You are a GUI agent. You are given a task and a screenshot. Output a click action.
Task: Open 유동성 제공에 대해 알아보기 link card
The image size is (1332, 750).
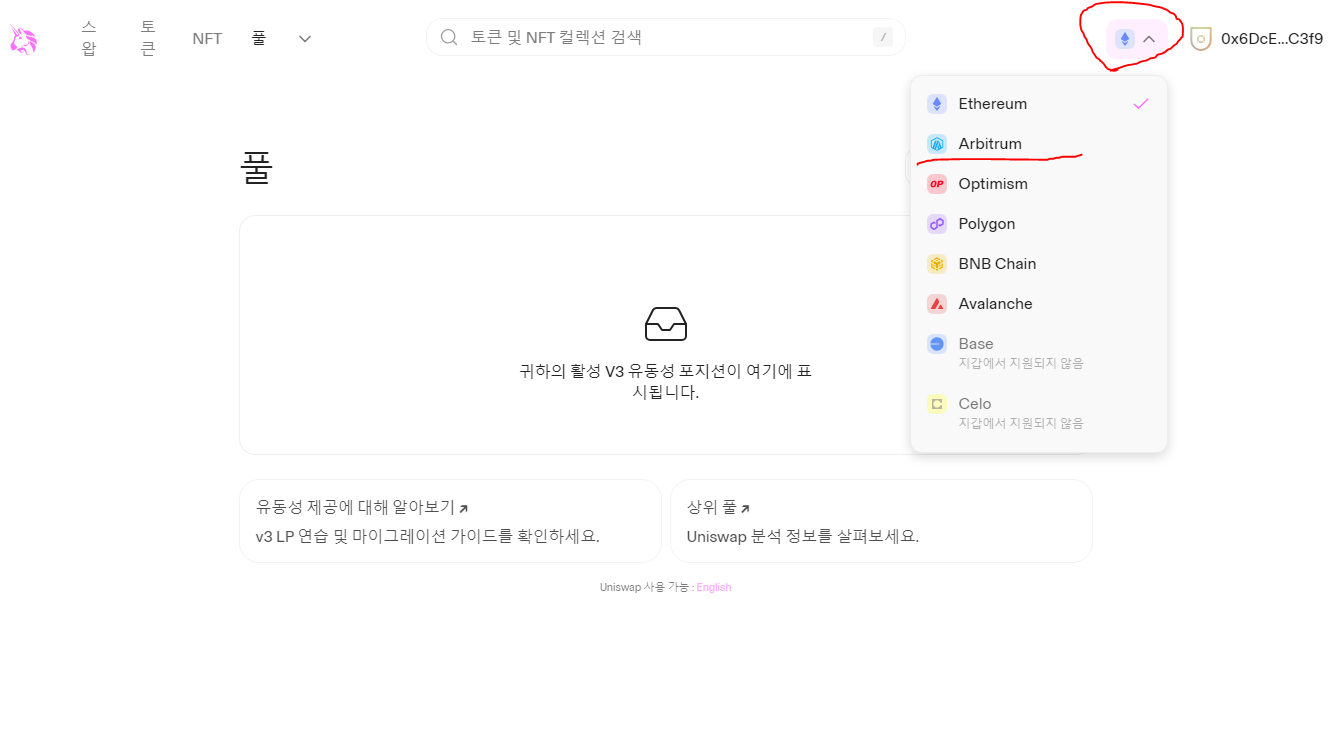click(450, 521)
